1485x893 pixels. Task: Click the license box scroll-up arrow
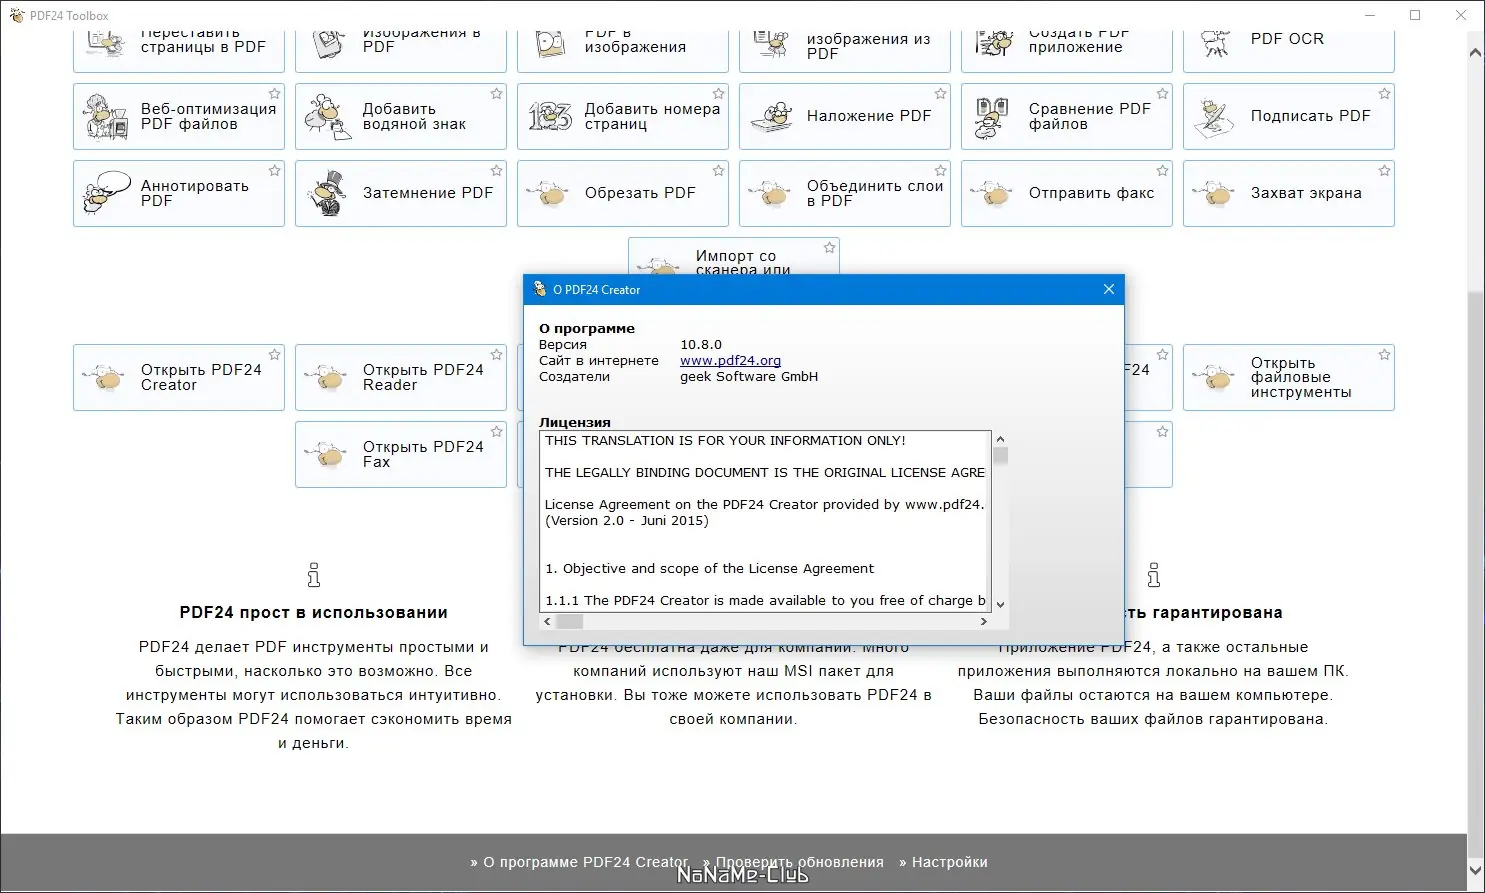point(1000,439)
